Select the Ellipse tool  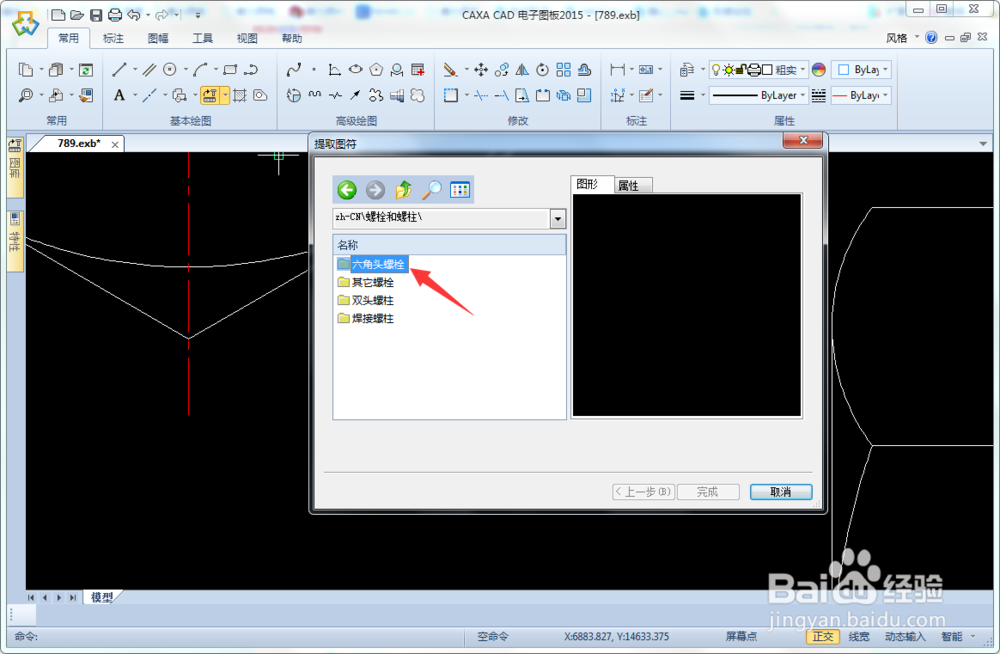(356, 70)
